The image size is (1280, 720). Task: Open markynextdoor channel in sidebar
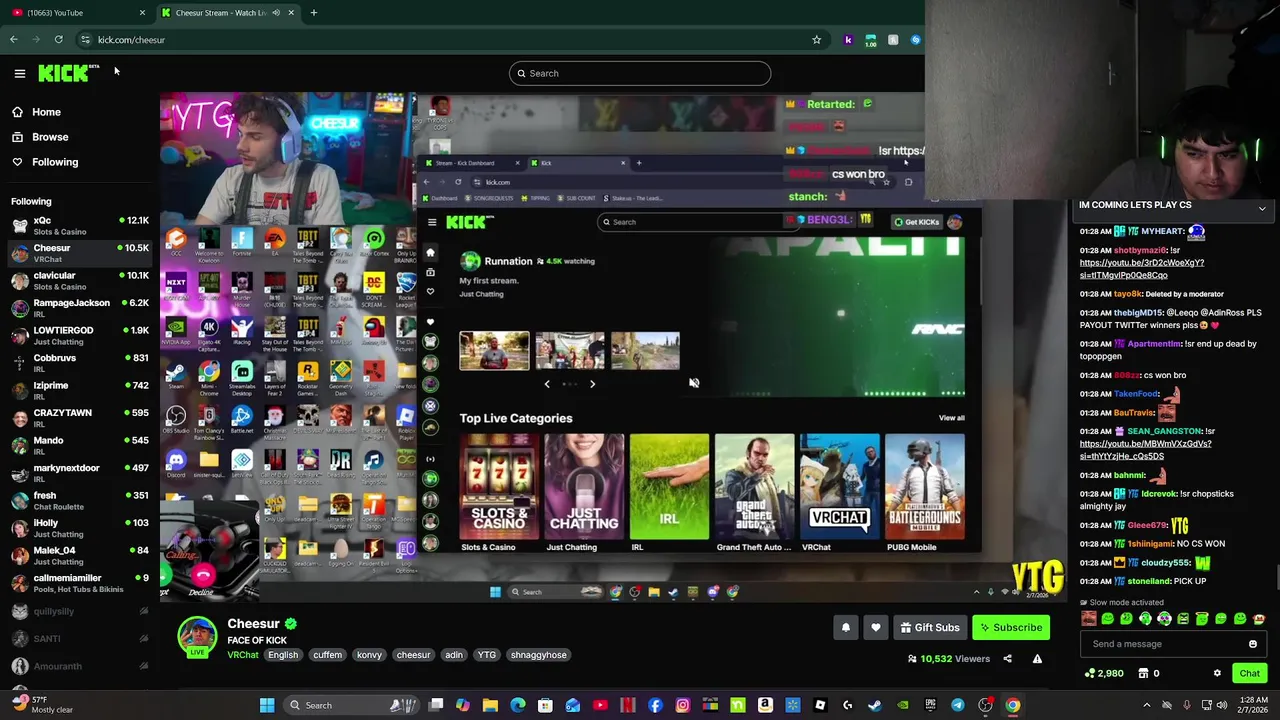pos(80,473)
